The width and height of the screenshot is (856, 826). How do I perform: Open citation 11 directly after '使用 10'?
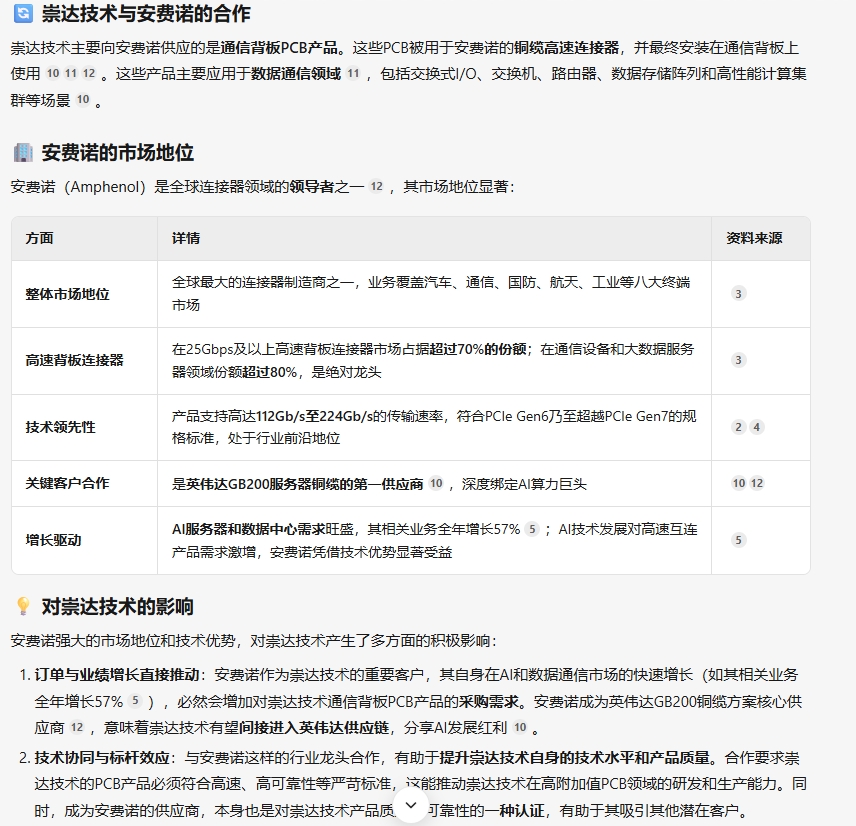tap(71, 73)
